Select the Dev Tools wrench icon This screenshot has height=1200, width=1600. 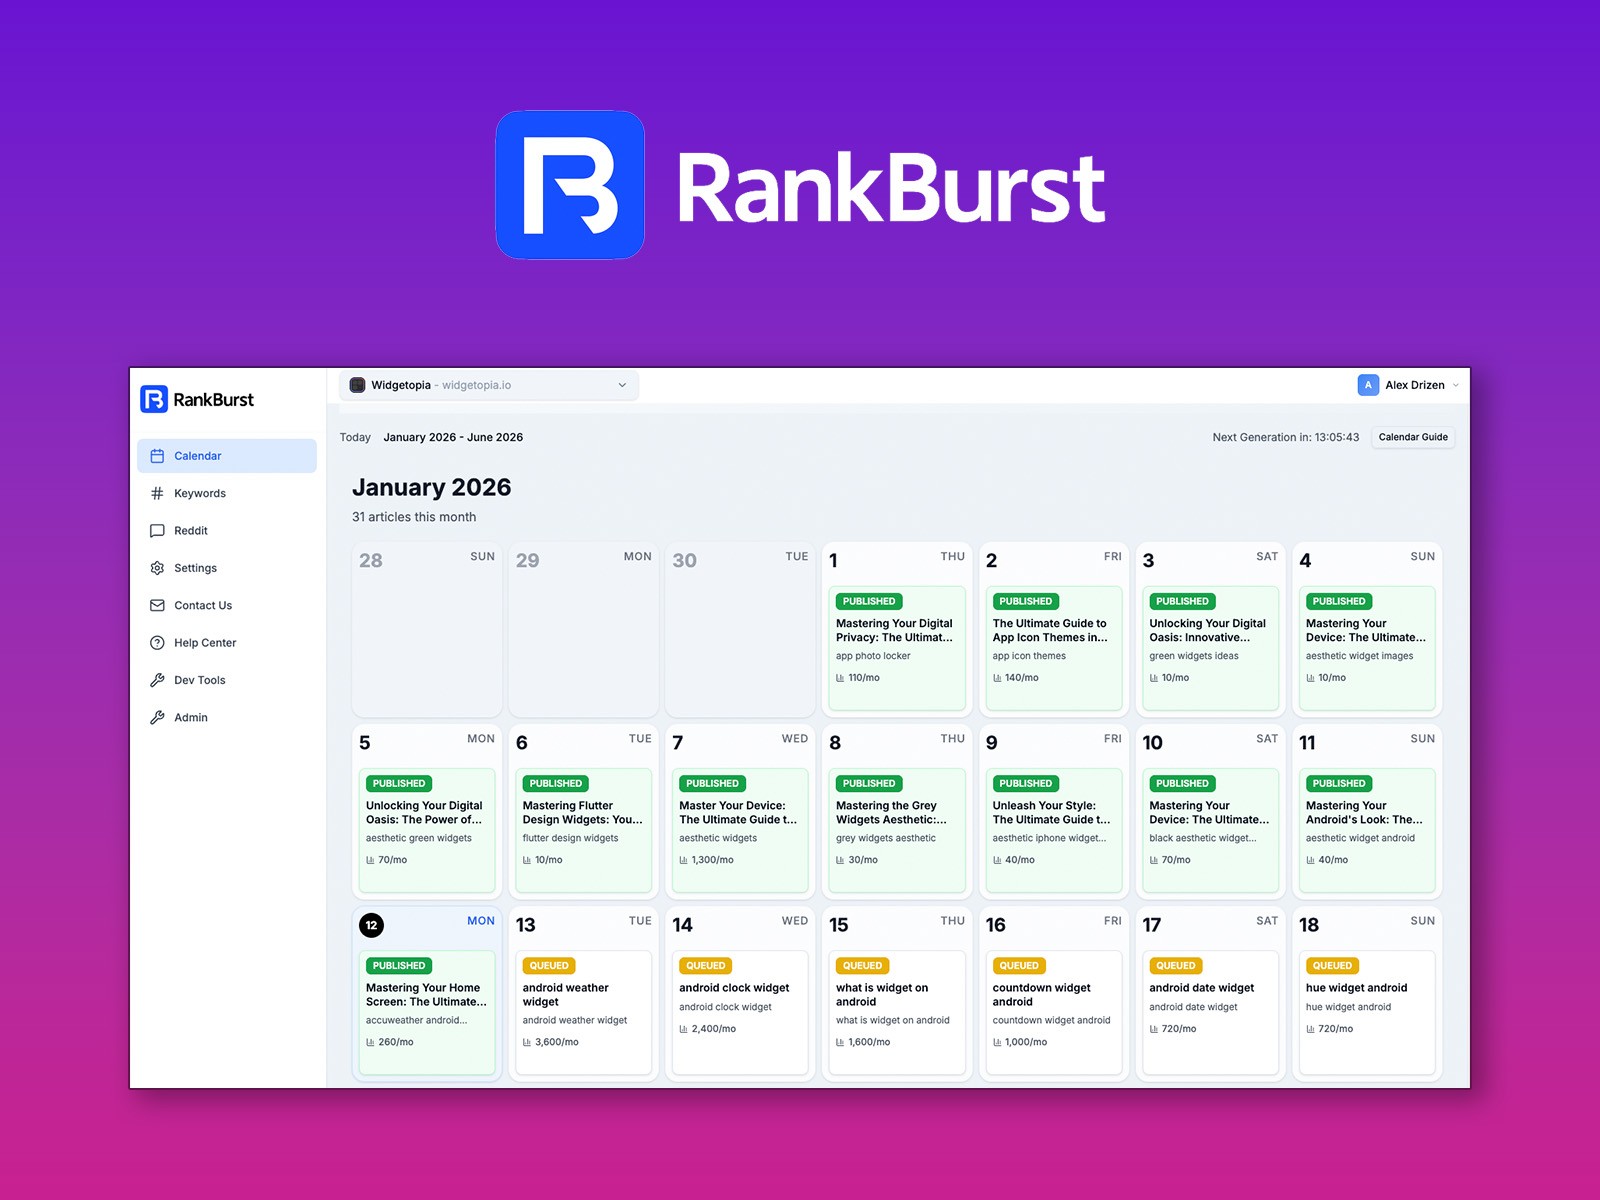click(157, 680)
